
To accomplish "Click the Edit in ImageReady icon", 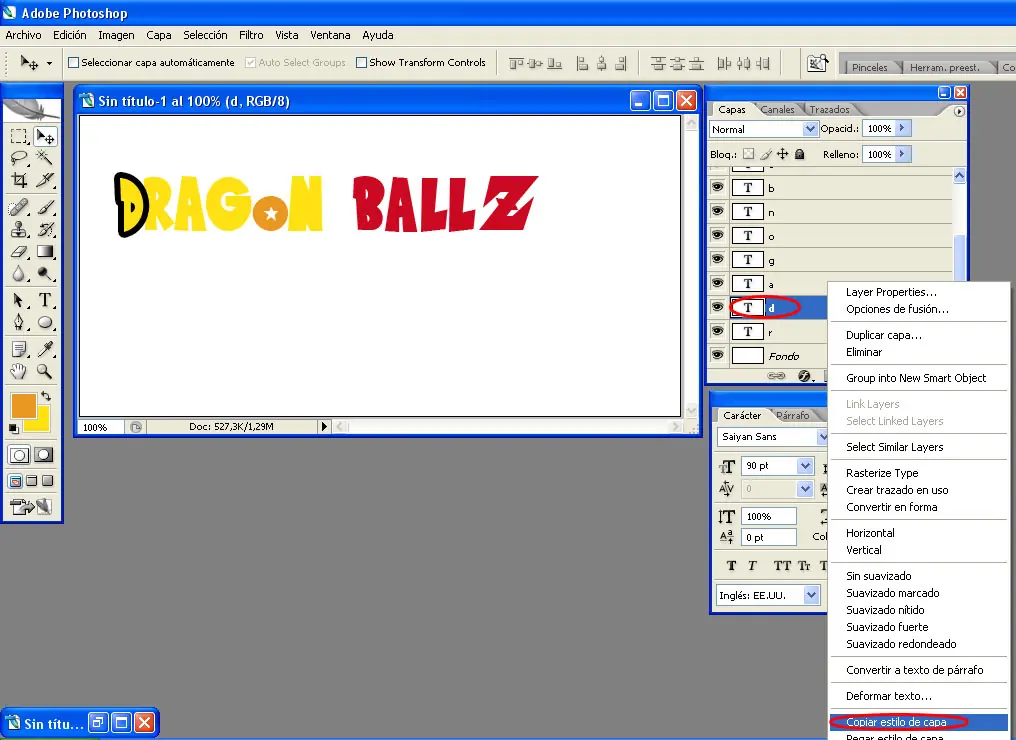I will click(30, 506).
